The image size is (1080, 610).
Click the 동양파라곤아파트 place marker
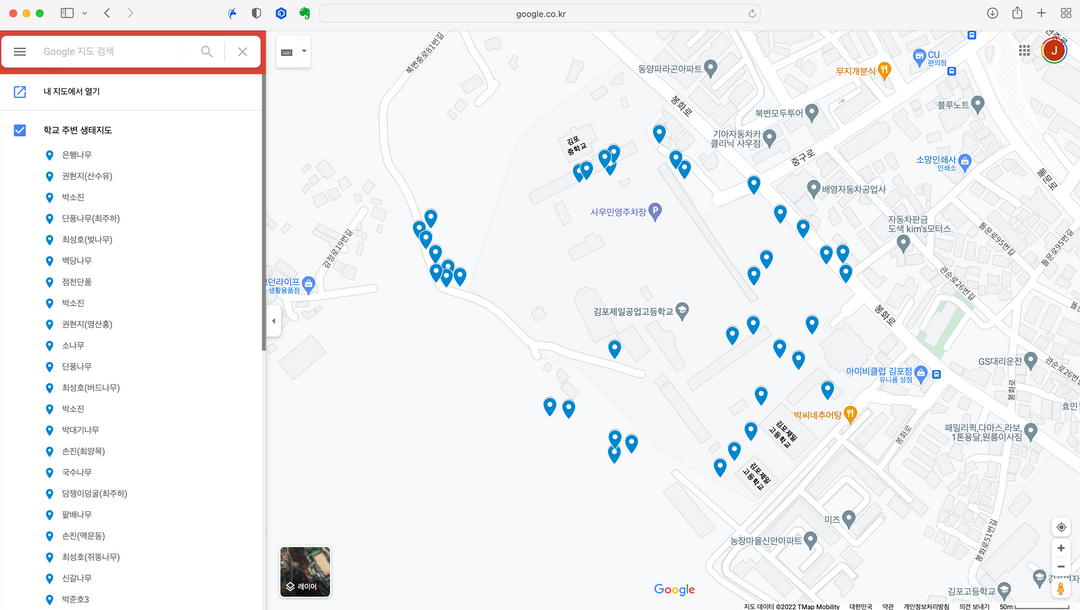click(711, 68)
